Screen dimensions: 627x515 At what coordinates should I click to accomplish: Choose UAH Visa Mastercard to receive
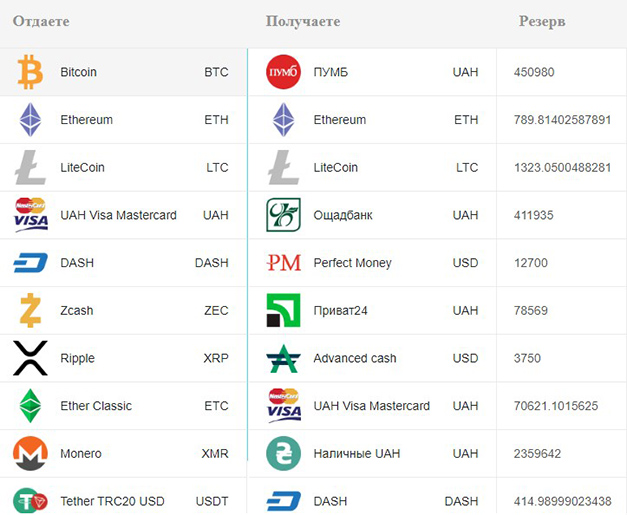pos(371,406)
